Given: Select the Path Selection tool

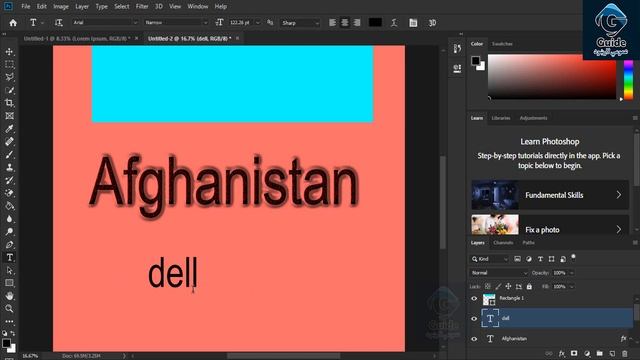Looking at the screenshot, I should pos(9,271).
